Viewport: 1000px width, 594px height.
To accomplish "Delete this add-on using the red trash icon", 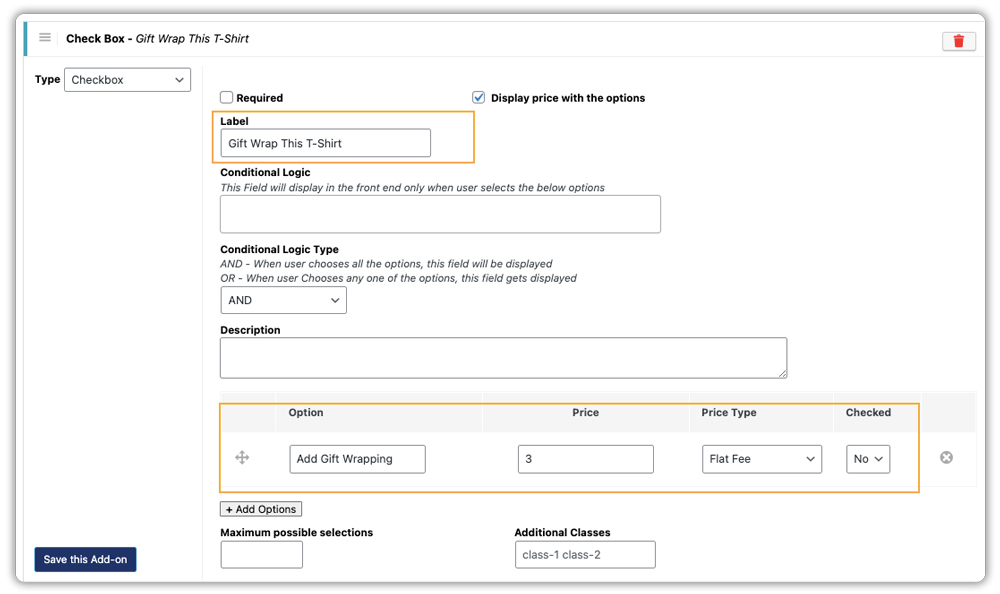I will click(x=958, y=41).
